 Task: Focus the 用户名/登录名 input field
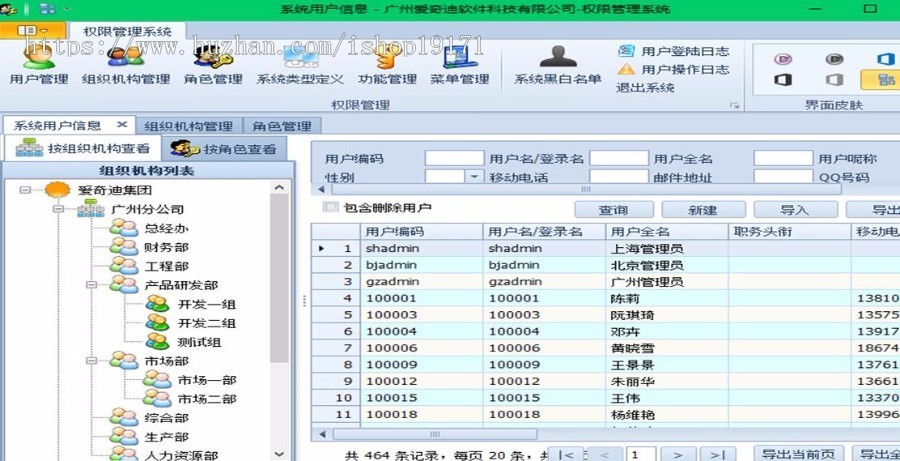click(619, 158)
